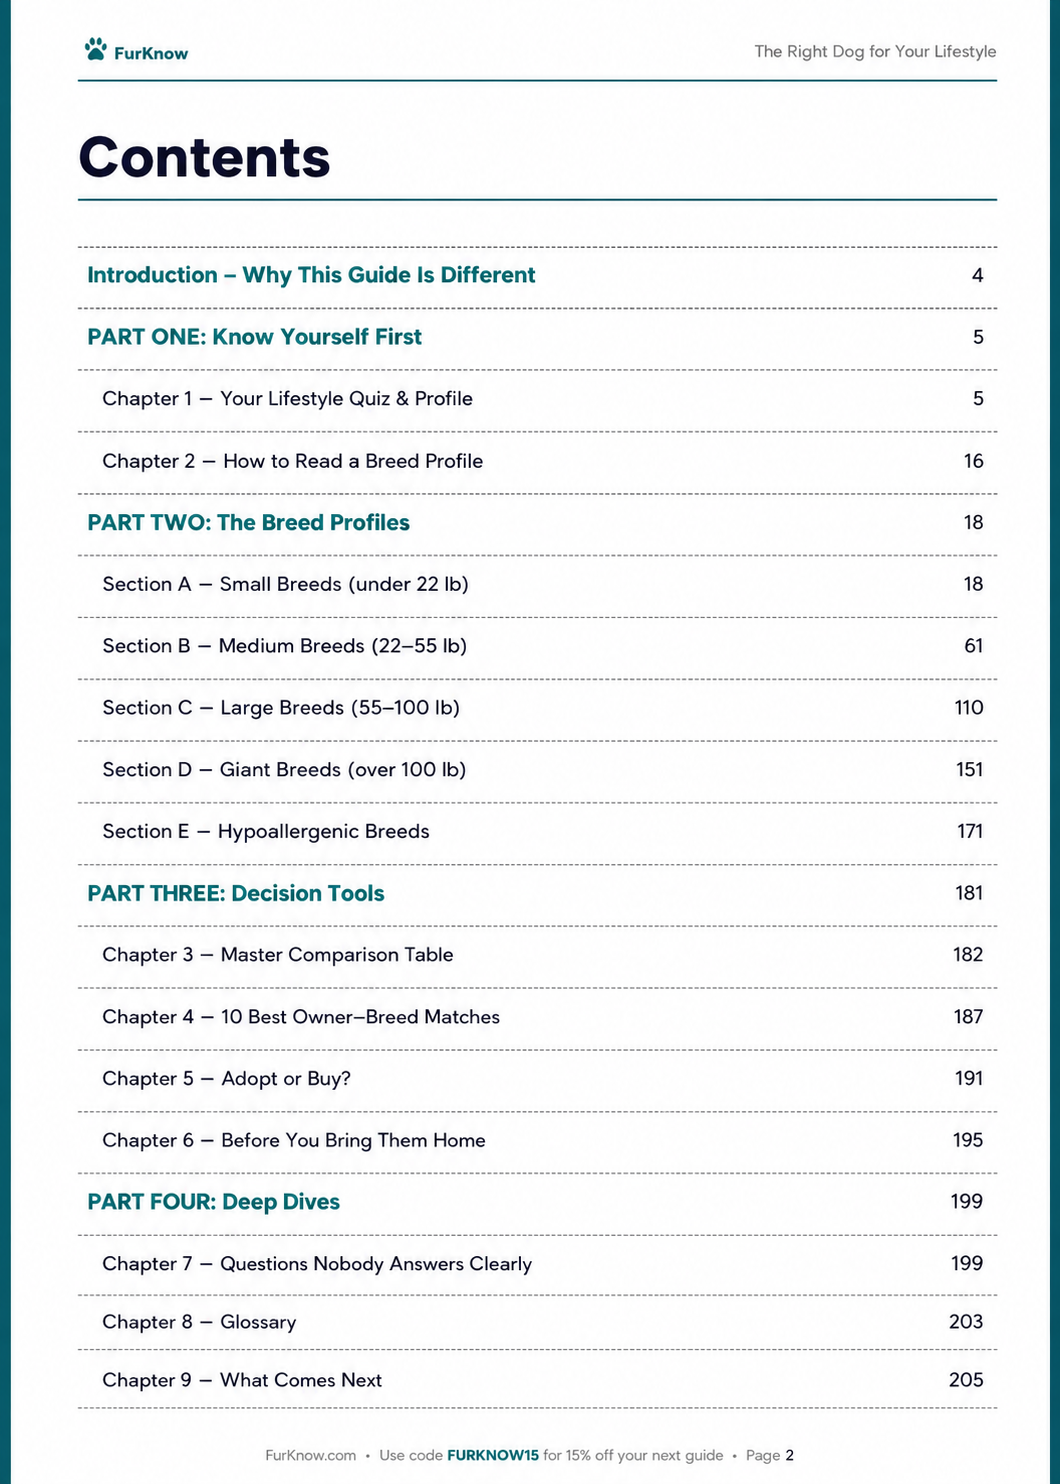Image resolution: width=1060 pixels, height=1484 pixels.
Task: Jump to PART ONE: Know Yourself First
Action: [537, 338]
